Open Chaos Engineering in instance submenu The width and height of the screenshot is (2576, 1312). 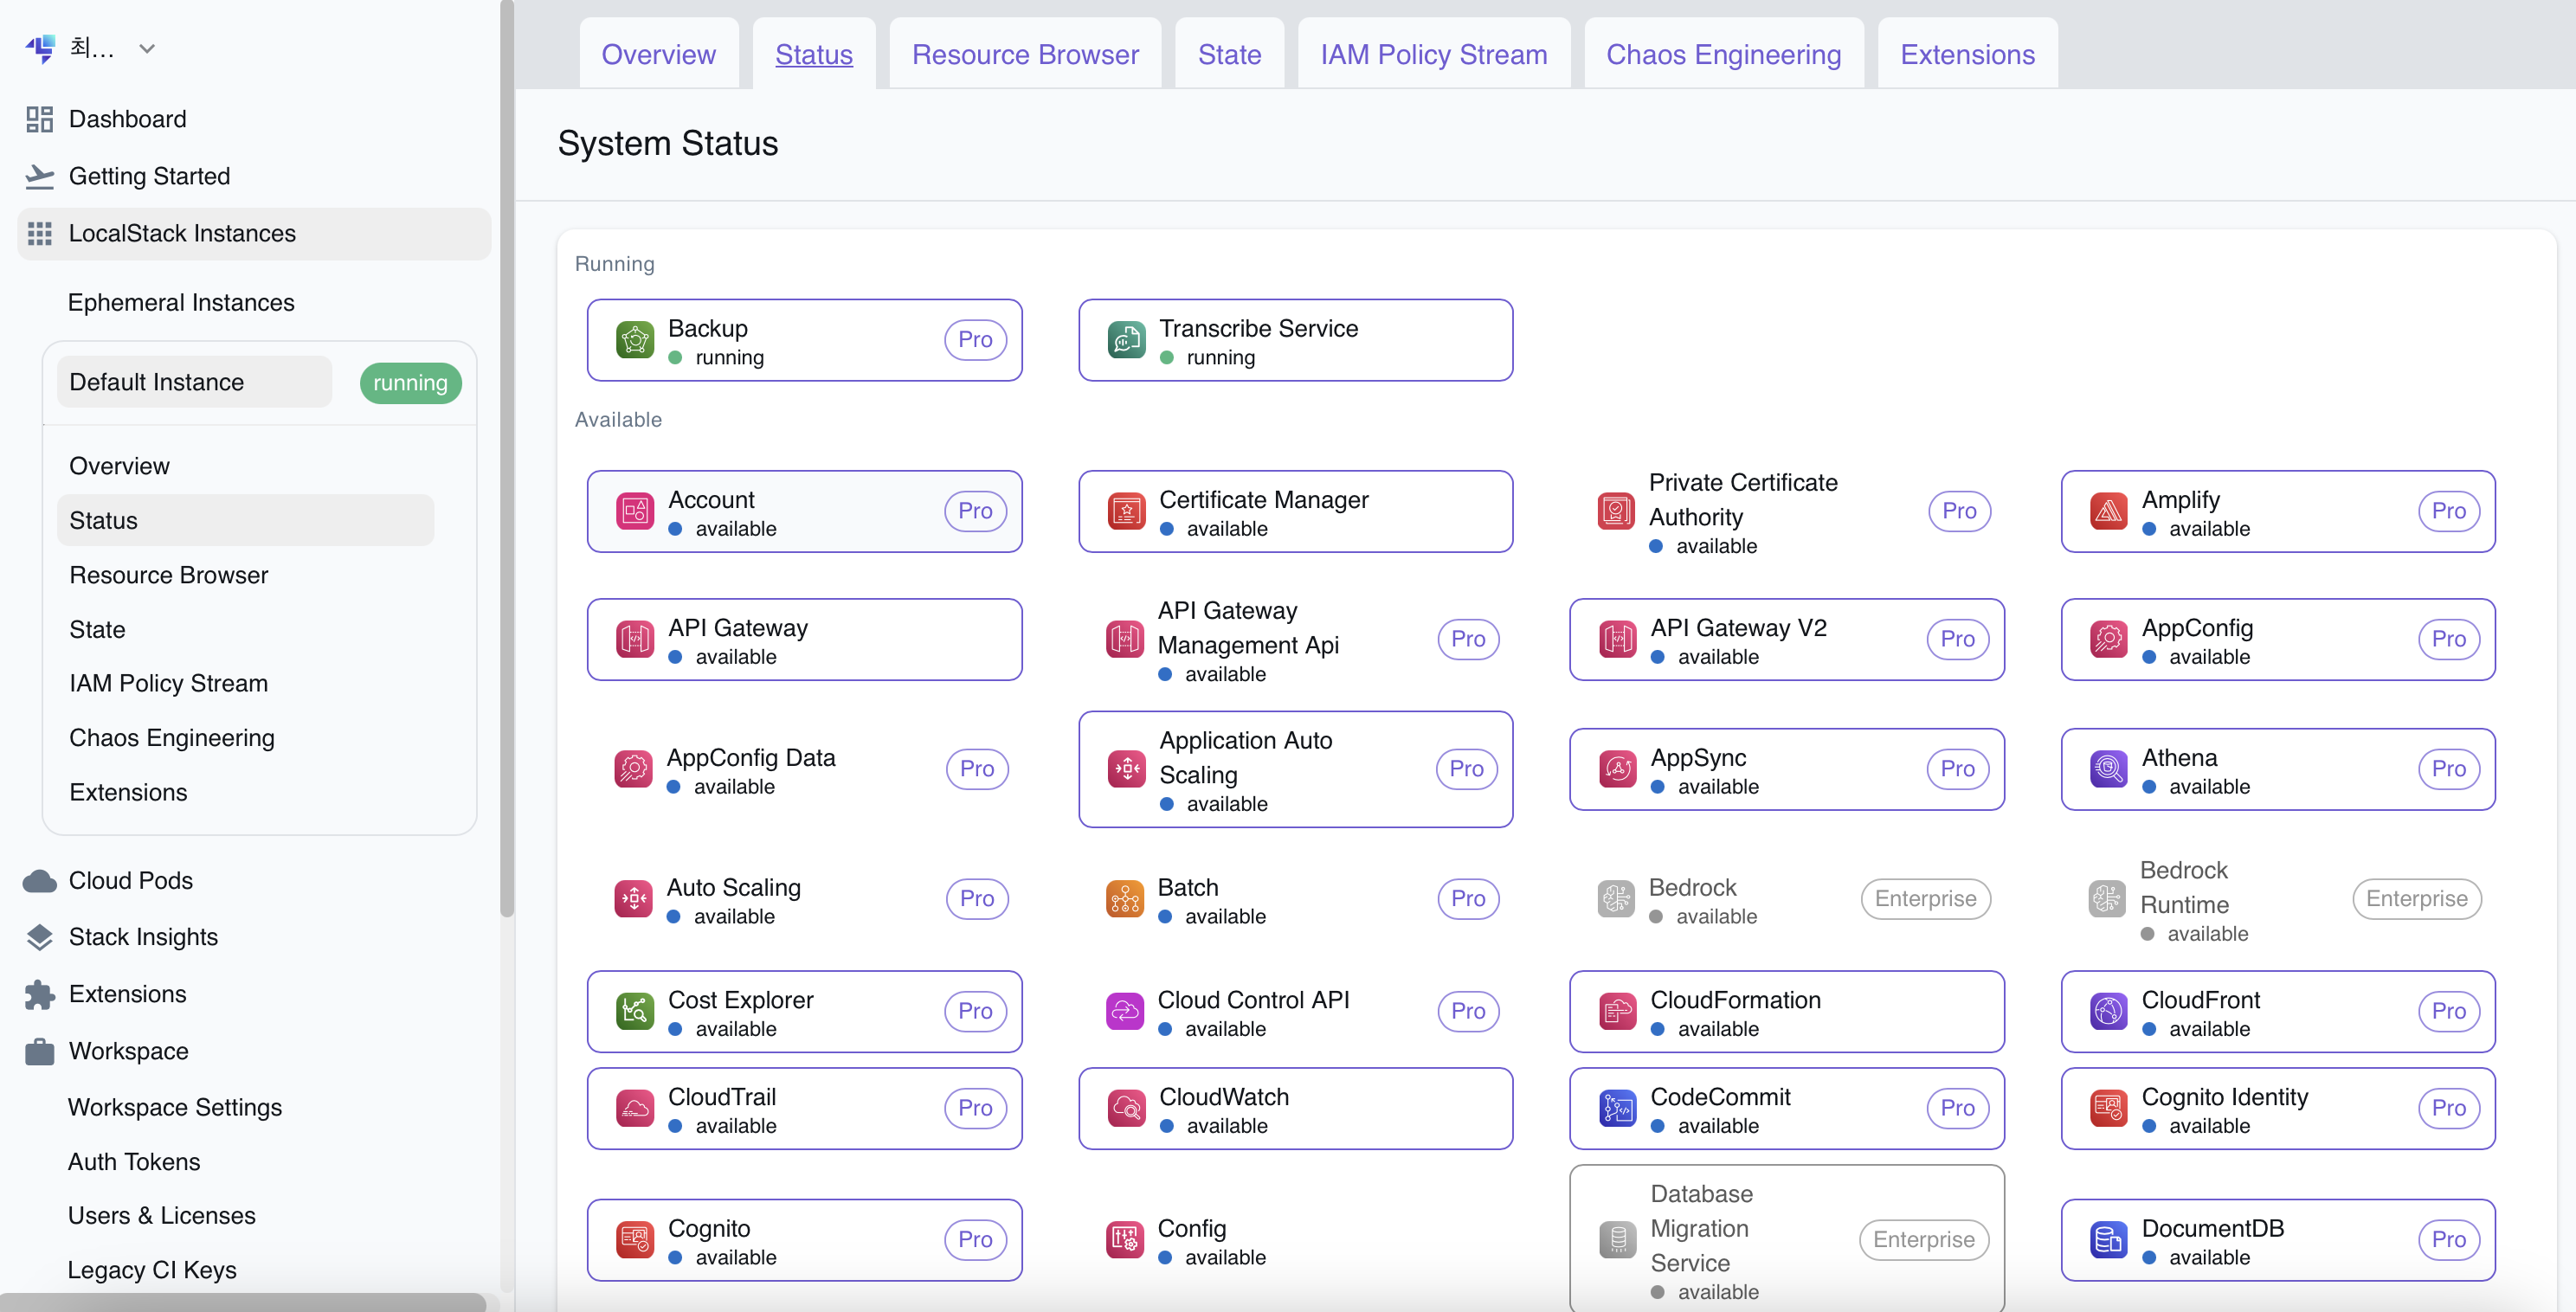(245, 738)
